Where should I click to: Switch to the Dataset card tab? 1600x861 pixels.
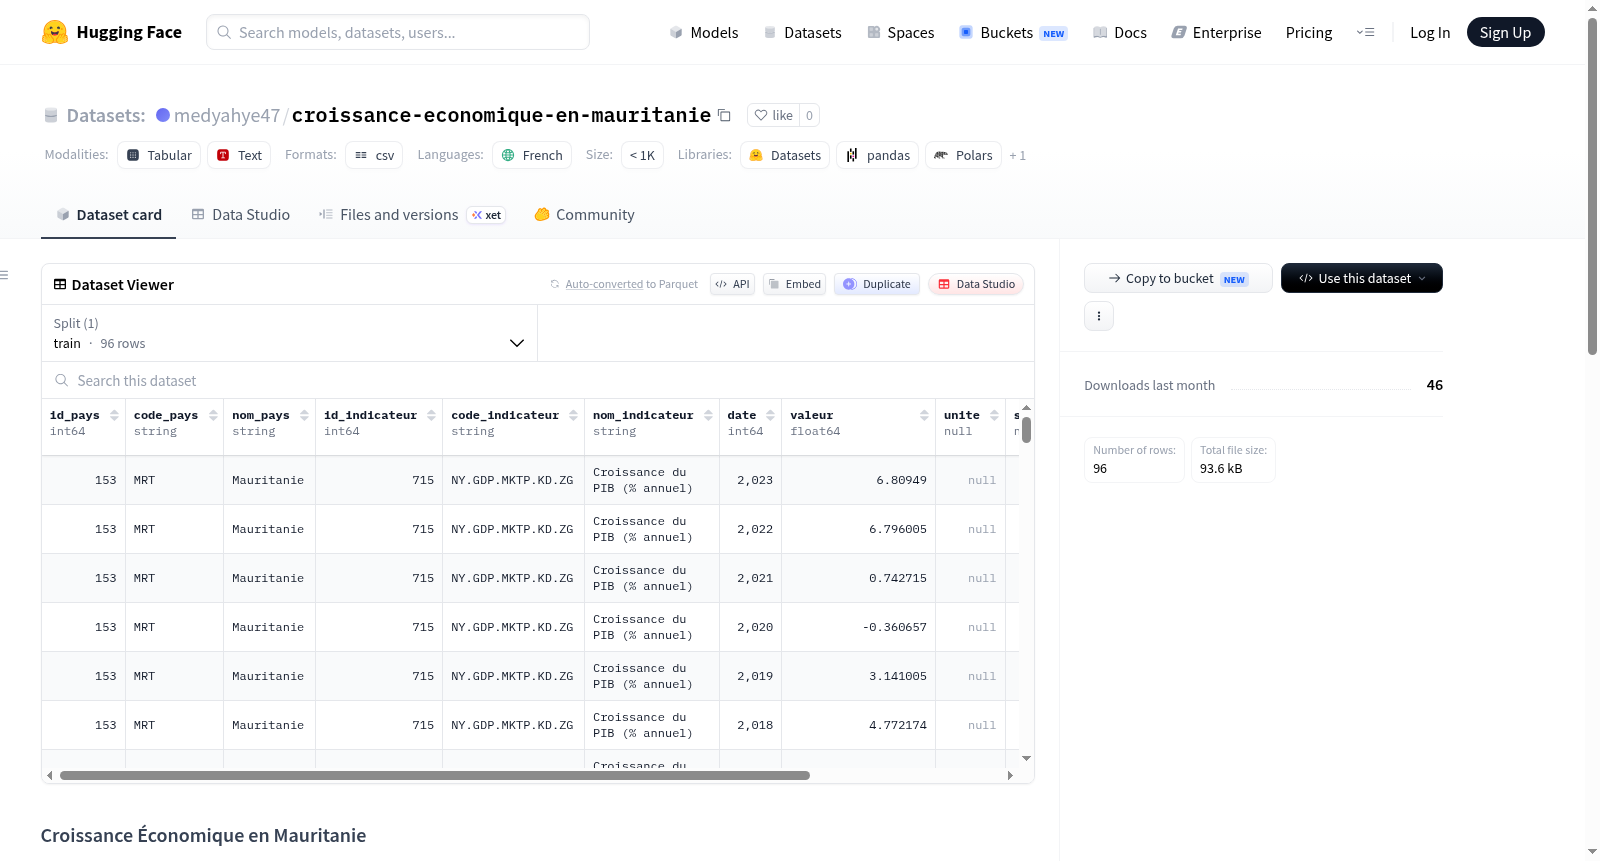pos(108,214)
